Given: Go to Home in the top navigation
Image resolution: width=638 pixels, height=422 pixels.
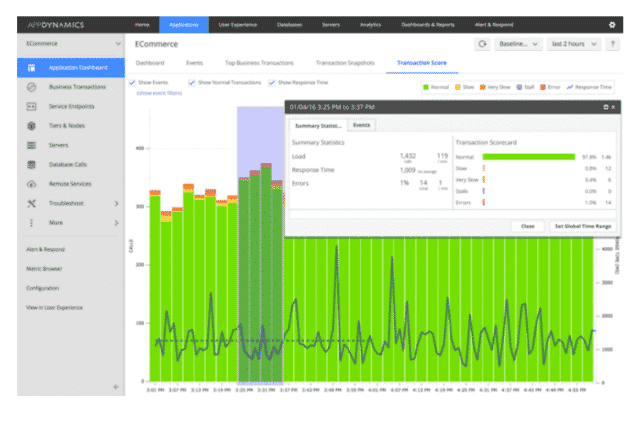Looking at the screenshot, I should pyautogui.click(x=142, y=25).
